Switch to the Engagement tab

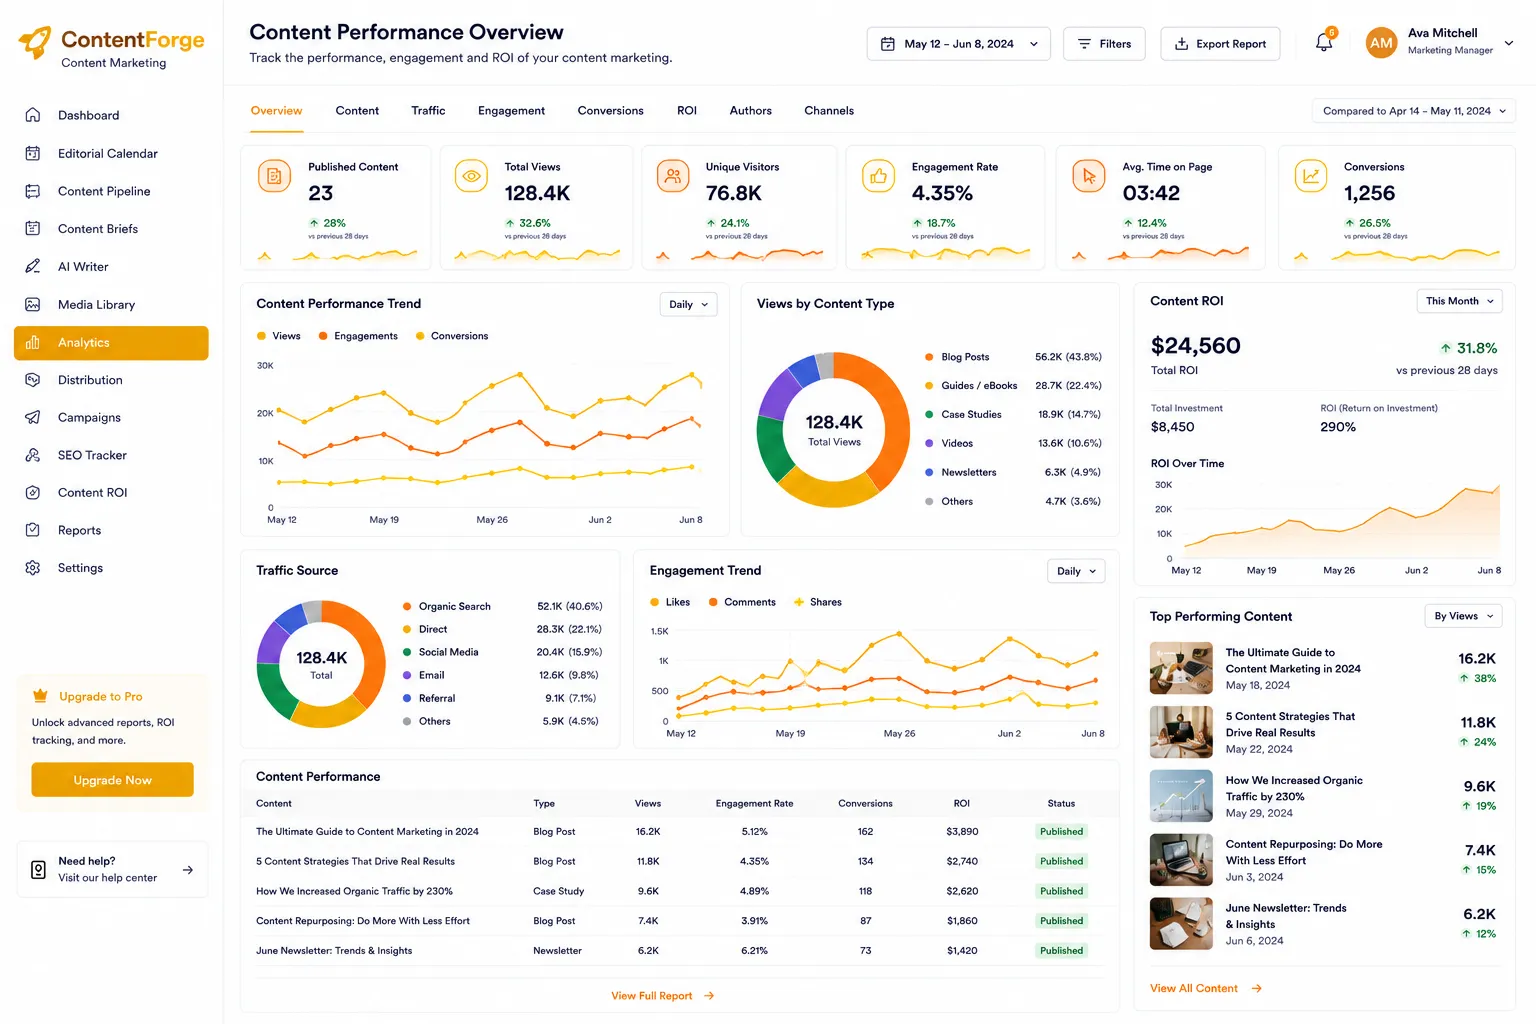tap(511, 111)
